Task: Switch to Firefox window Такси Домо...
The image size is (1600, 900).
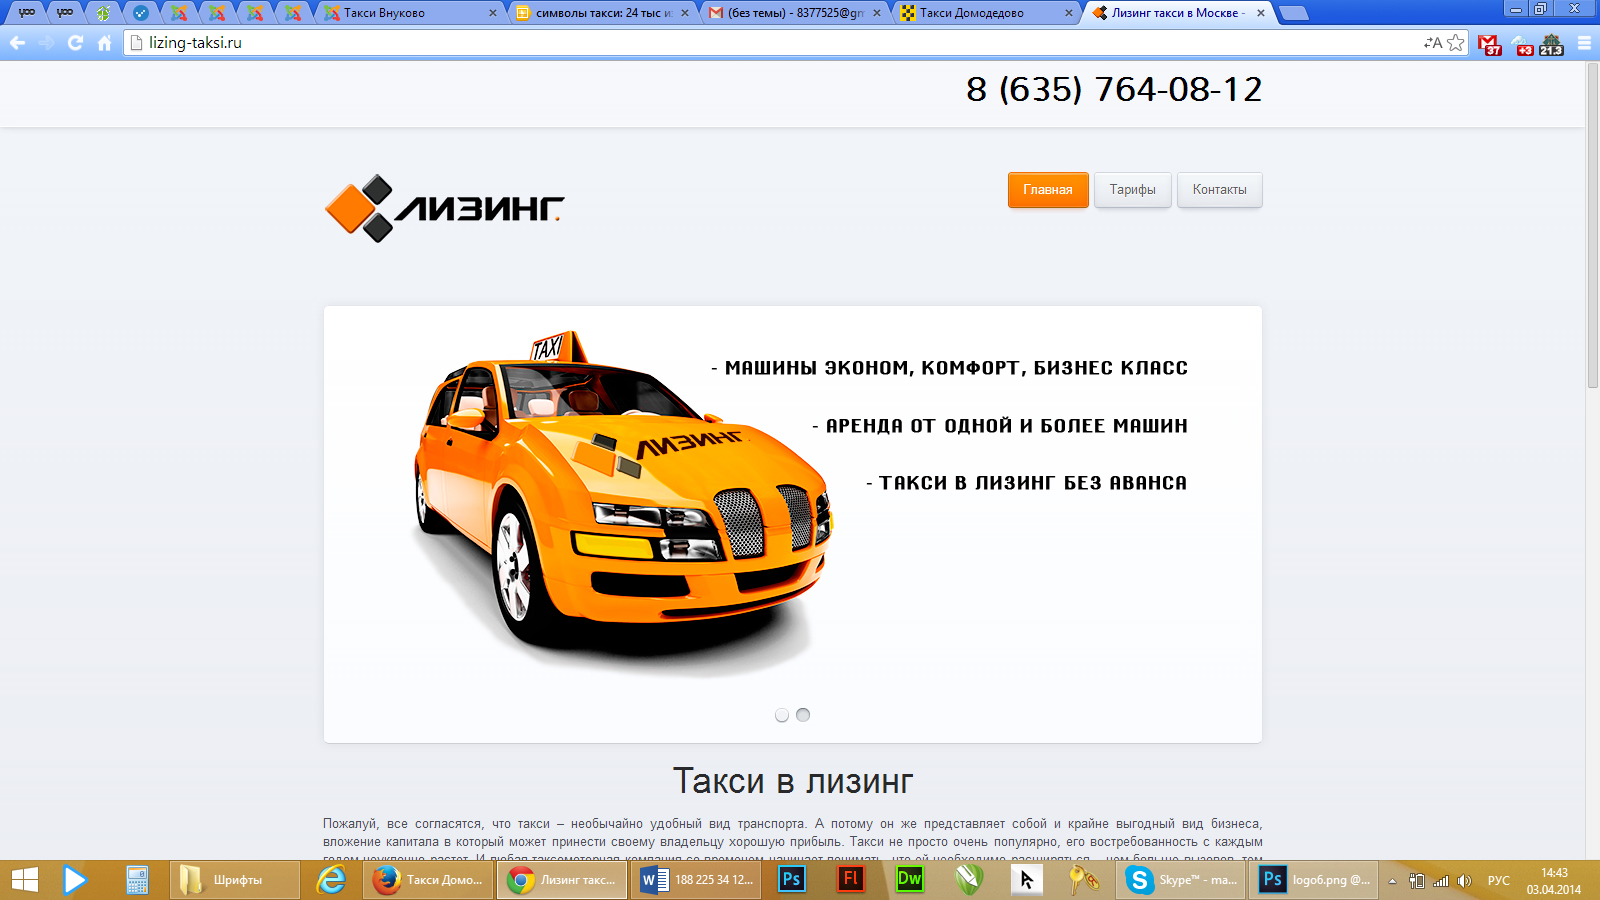Action: [428, 880]
